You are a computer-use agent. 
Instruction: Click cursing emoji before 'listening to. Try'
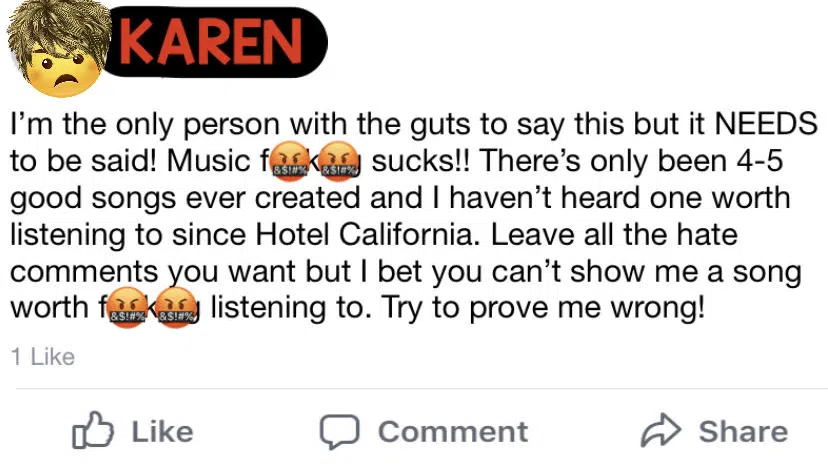(177, 308)
